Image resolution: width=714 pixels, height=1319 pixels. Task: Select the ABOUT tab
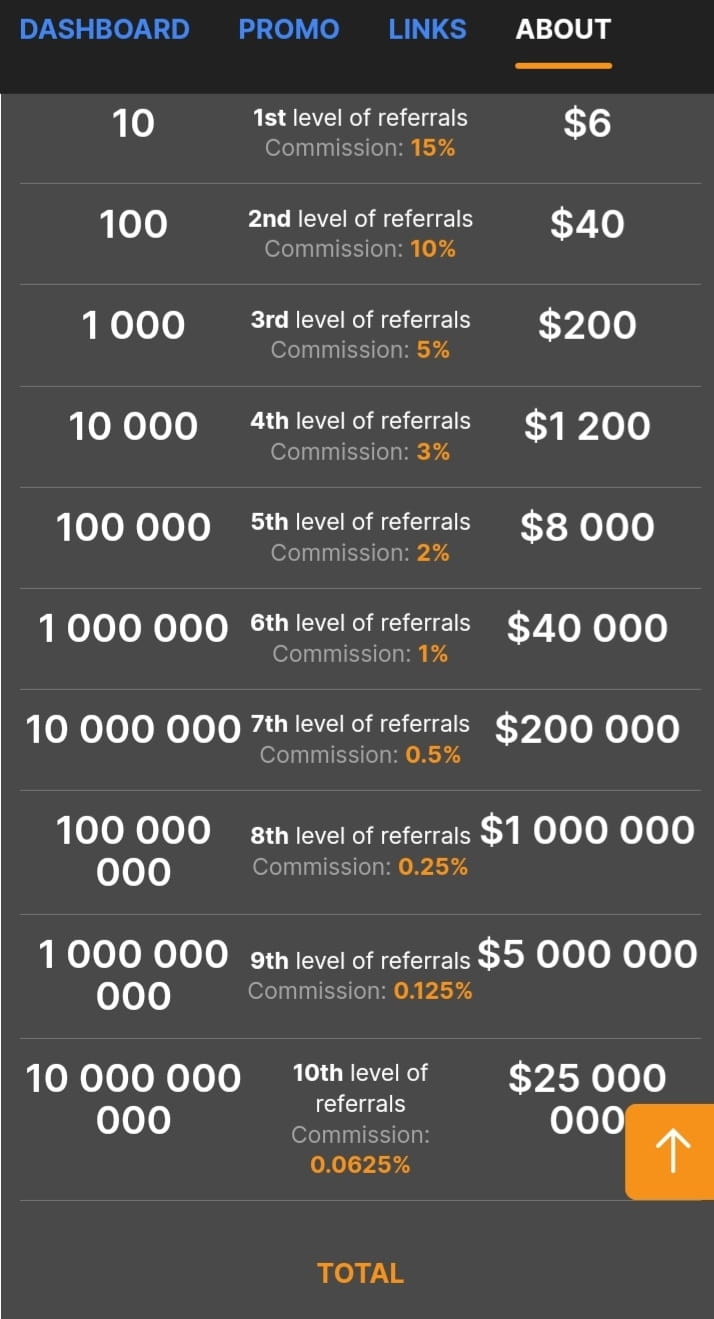[562, 29]
